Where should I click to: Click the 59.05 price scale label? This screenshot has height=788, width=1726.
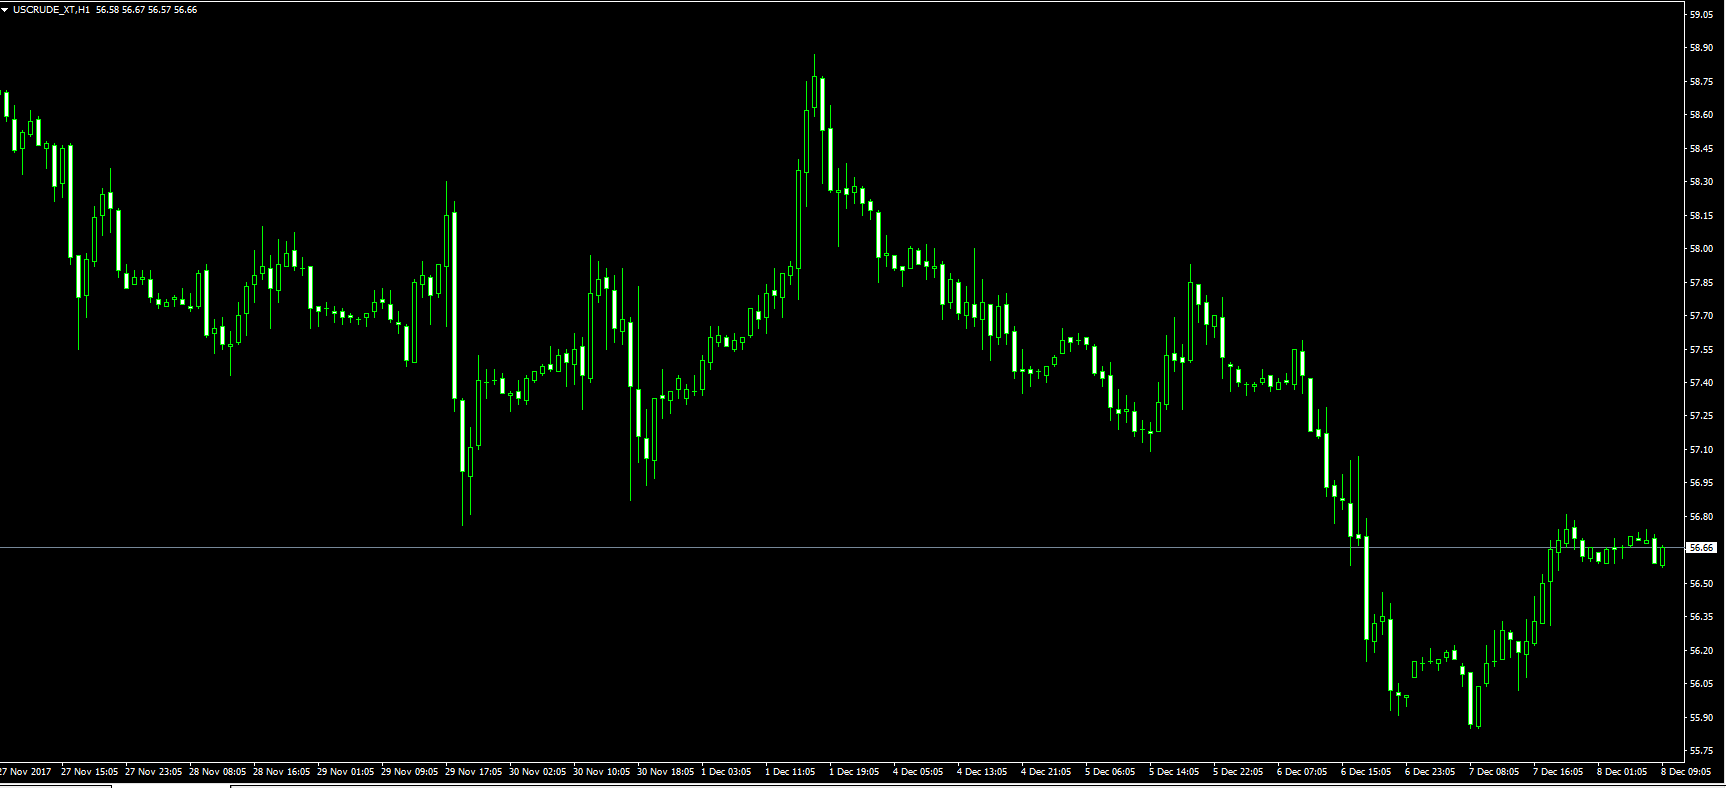point(1701,15)
